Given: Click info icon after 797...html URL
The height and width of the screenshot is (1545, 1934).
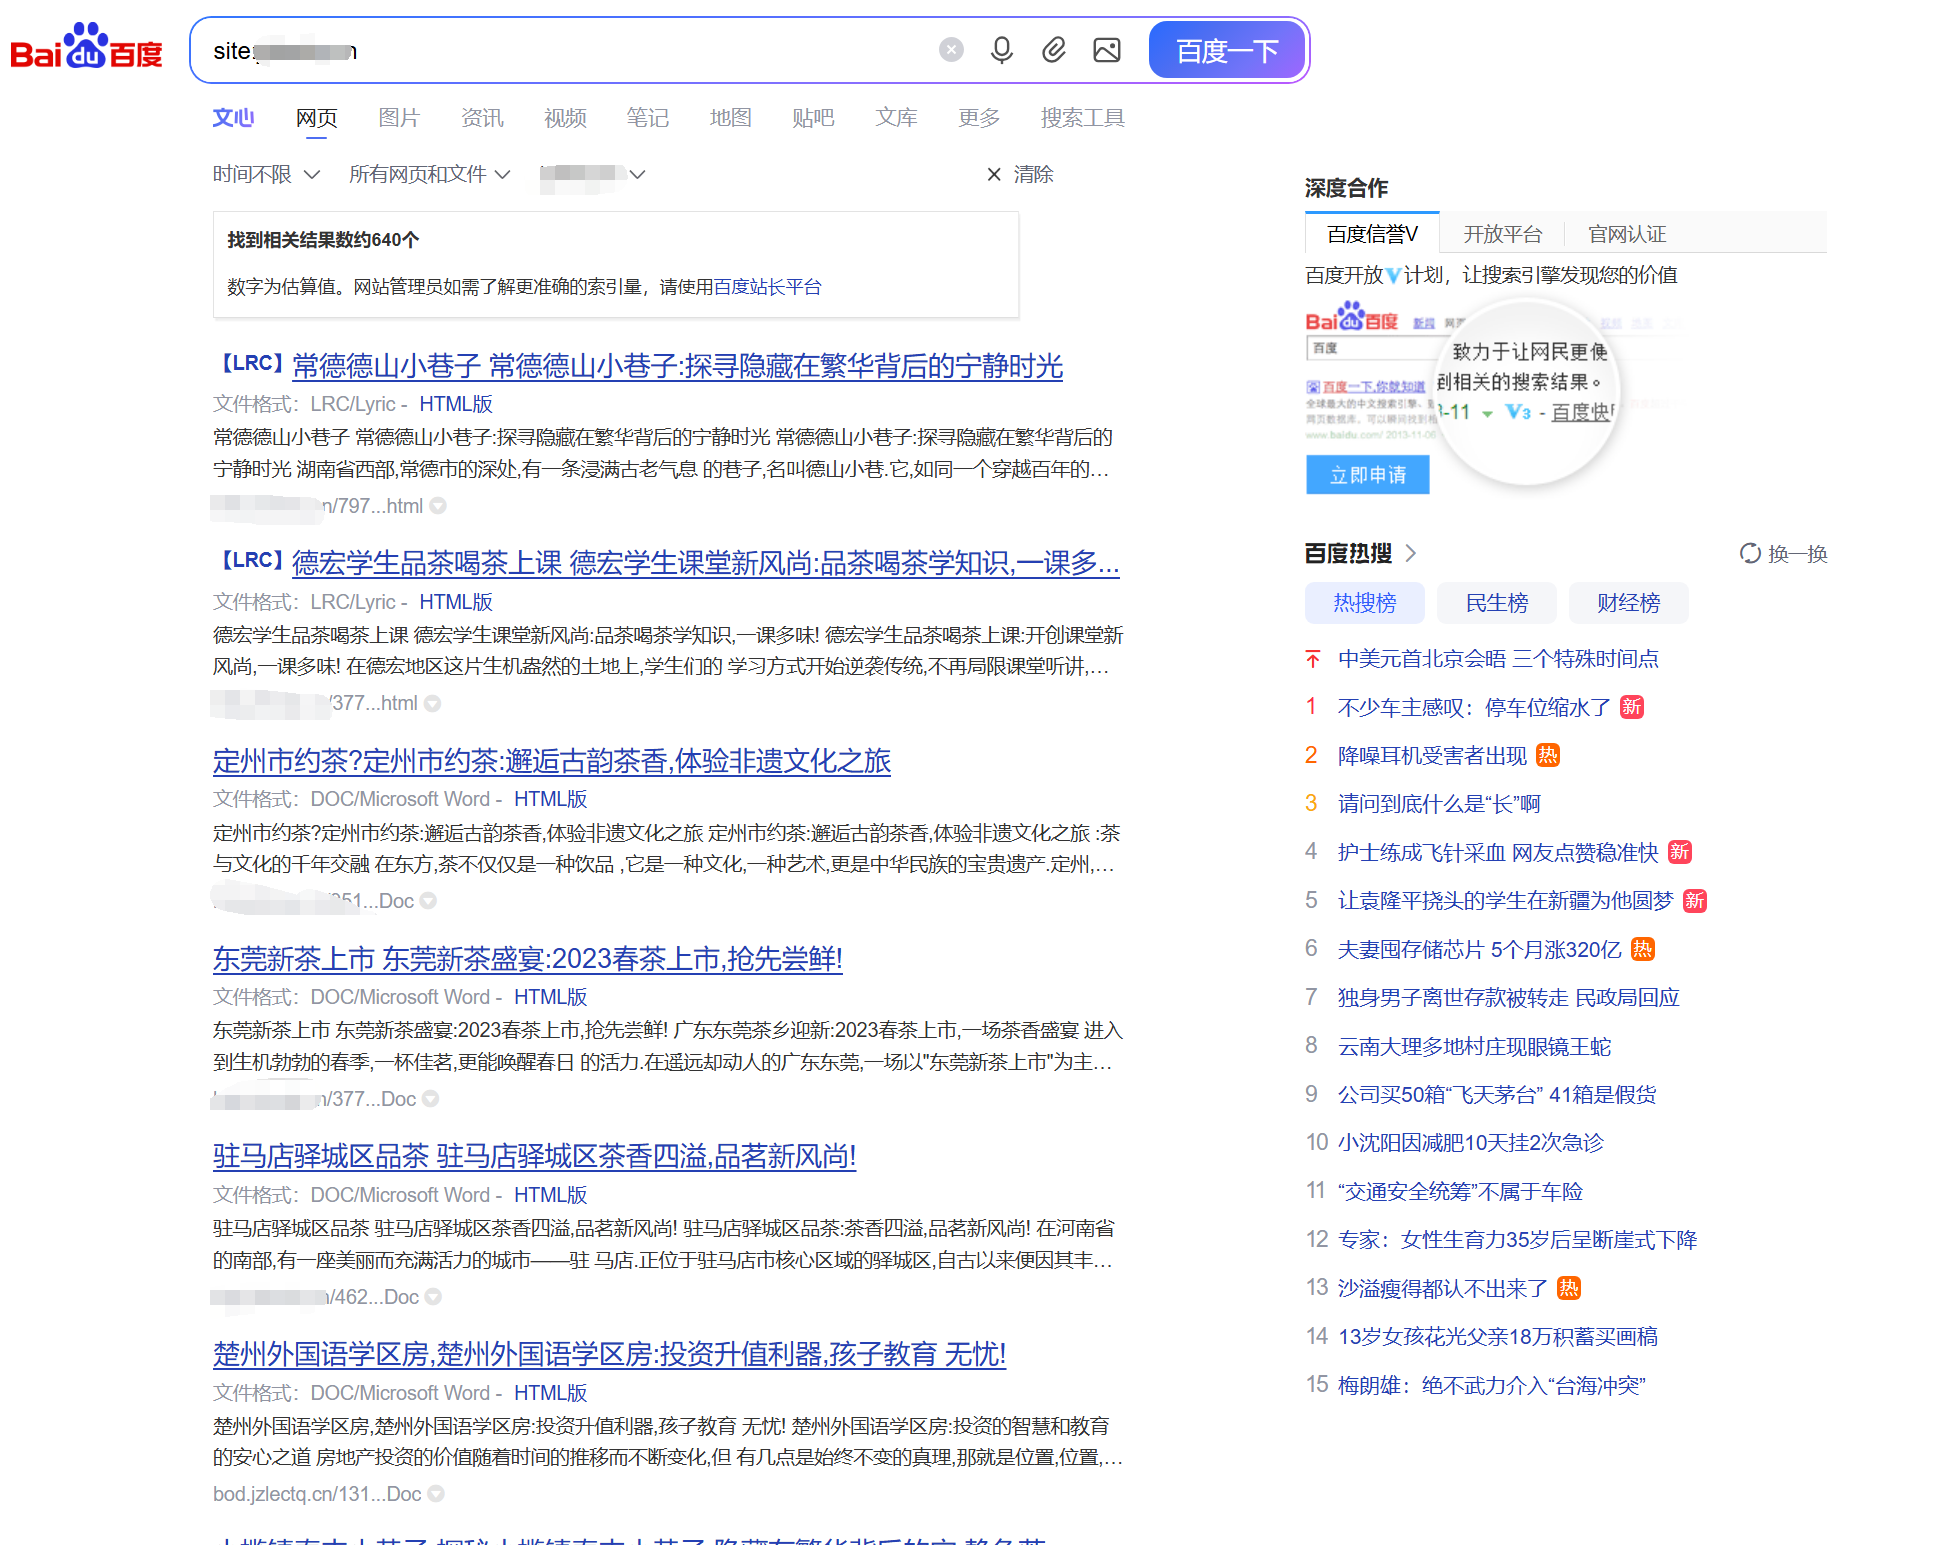Looking at the screenshot, I should coord(438,506).
